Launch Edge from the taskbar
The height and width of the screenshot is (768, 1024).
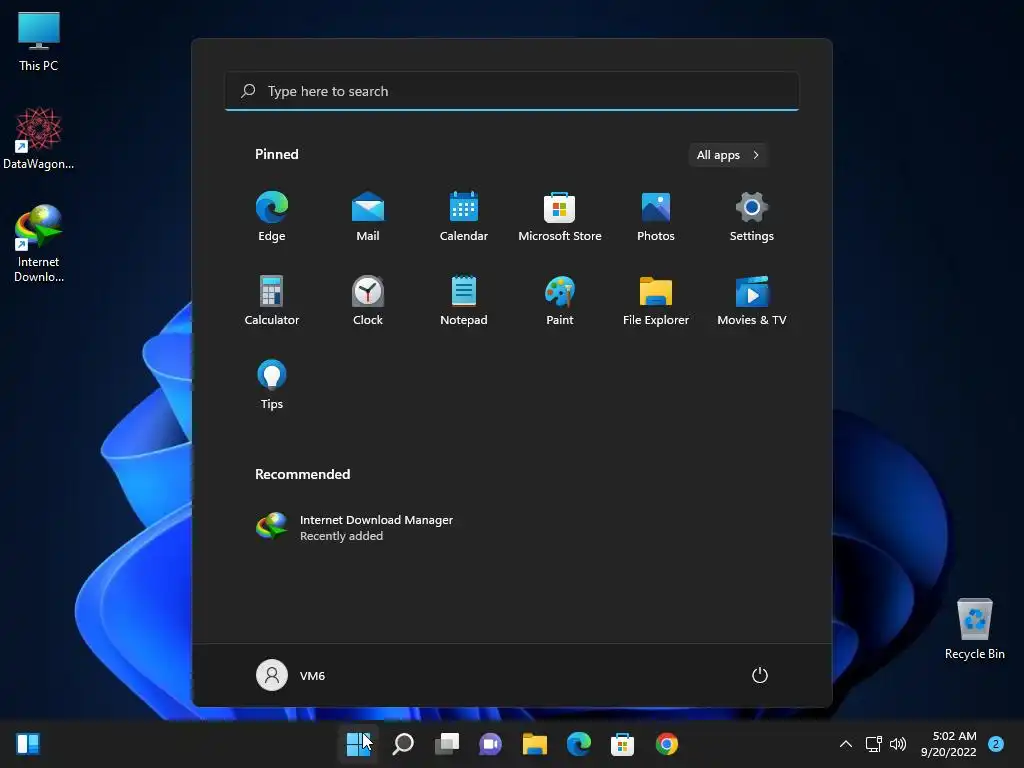coord(579,744)
